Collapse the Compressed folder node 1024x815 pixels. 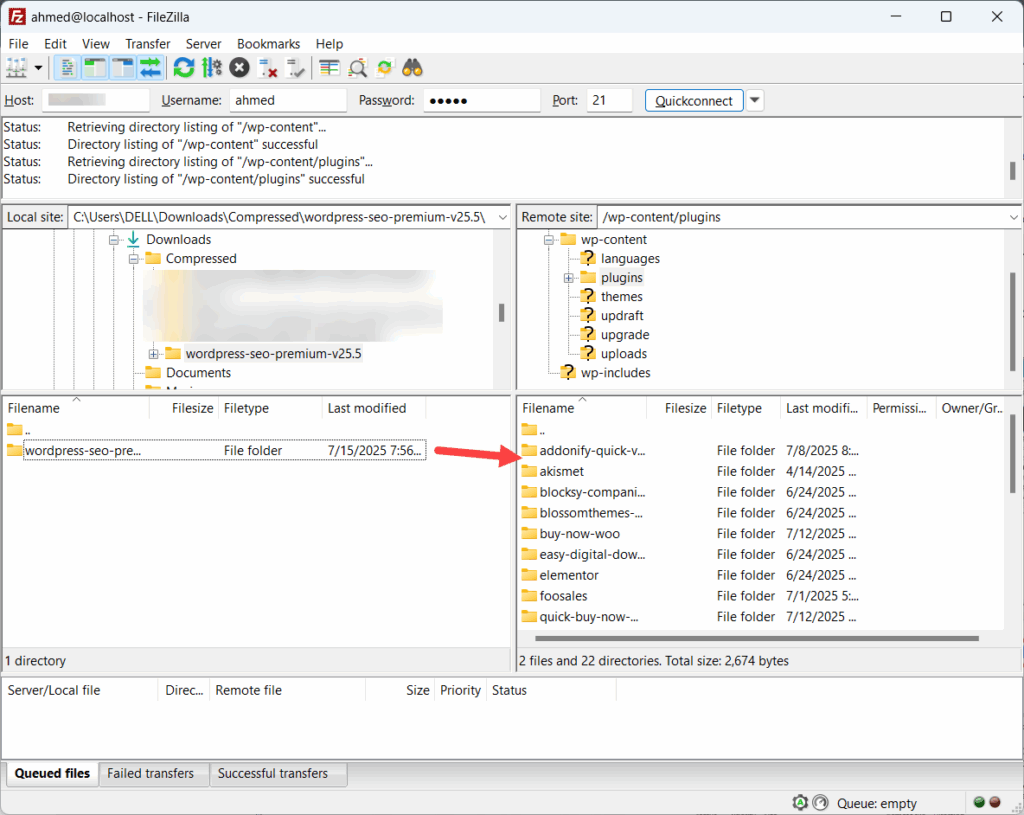(133, 259)
